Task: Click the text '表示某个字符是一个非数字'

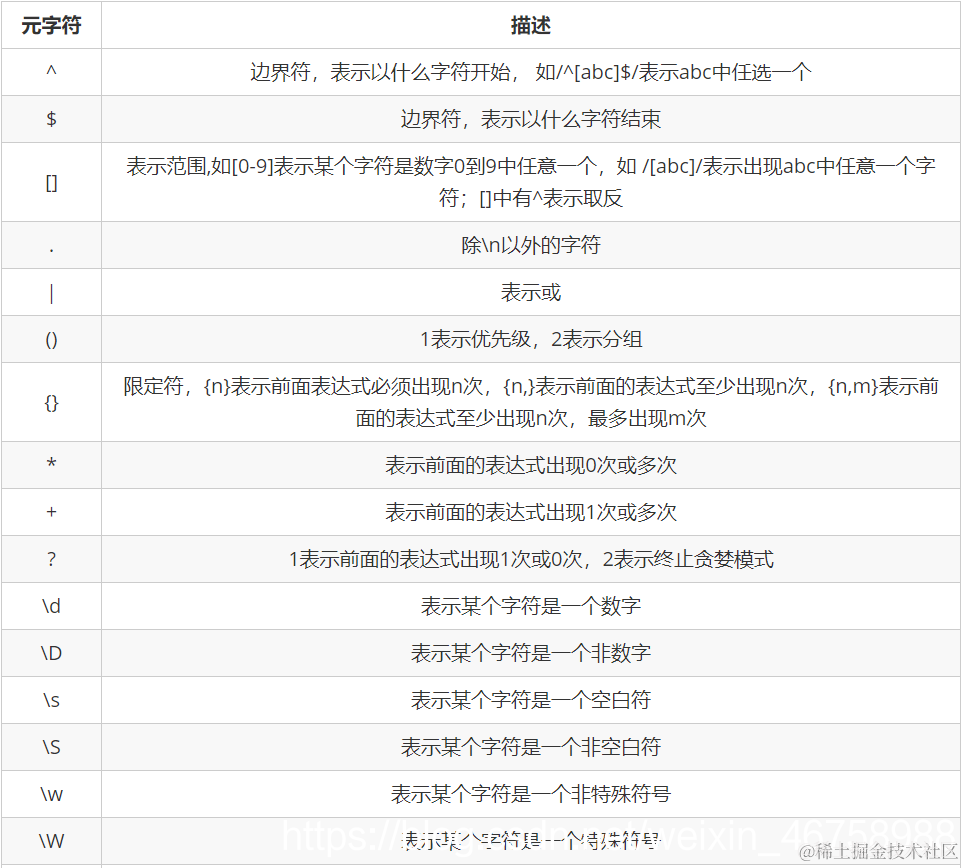Action: point(531,653)
